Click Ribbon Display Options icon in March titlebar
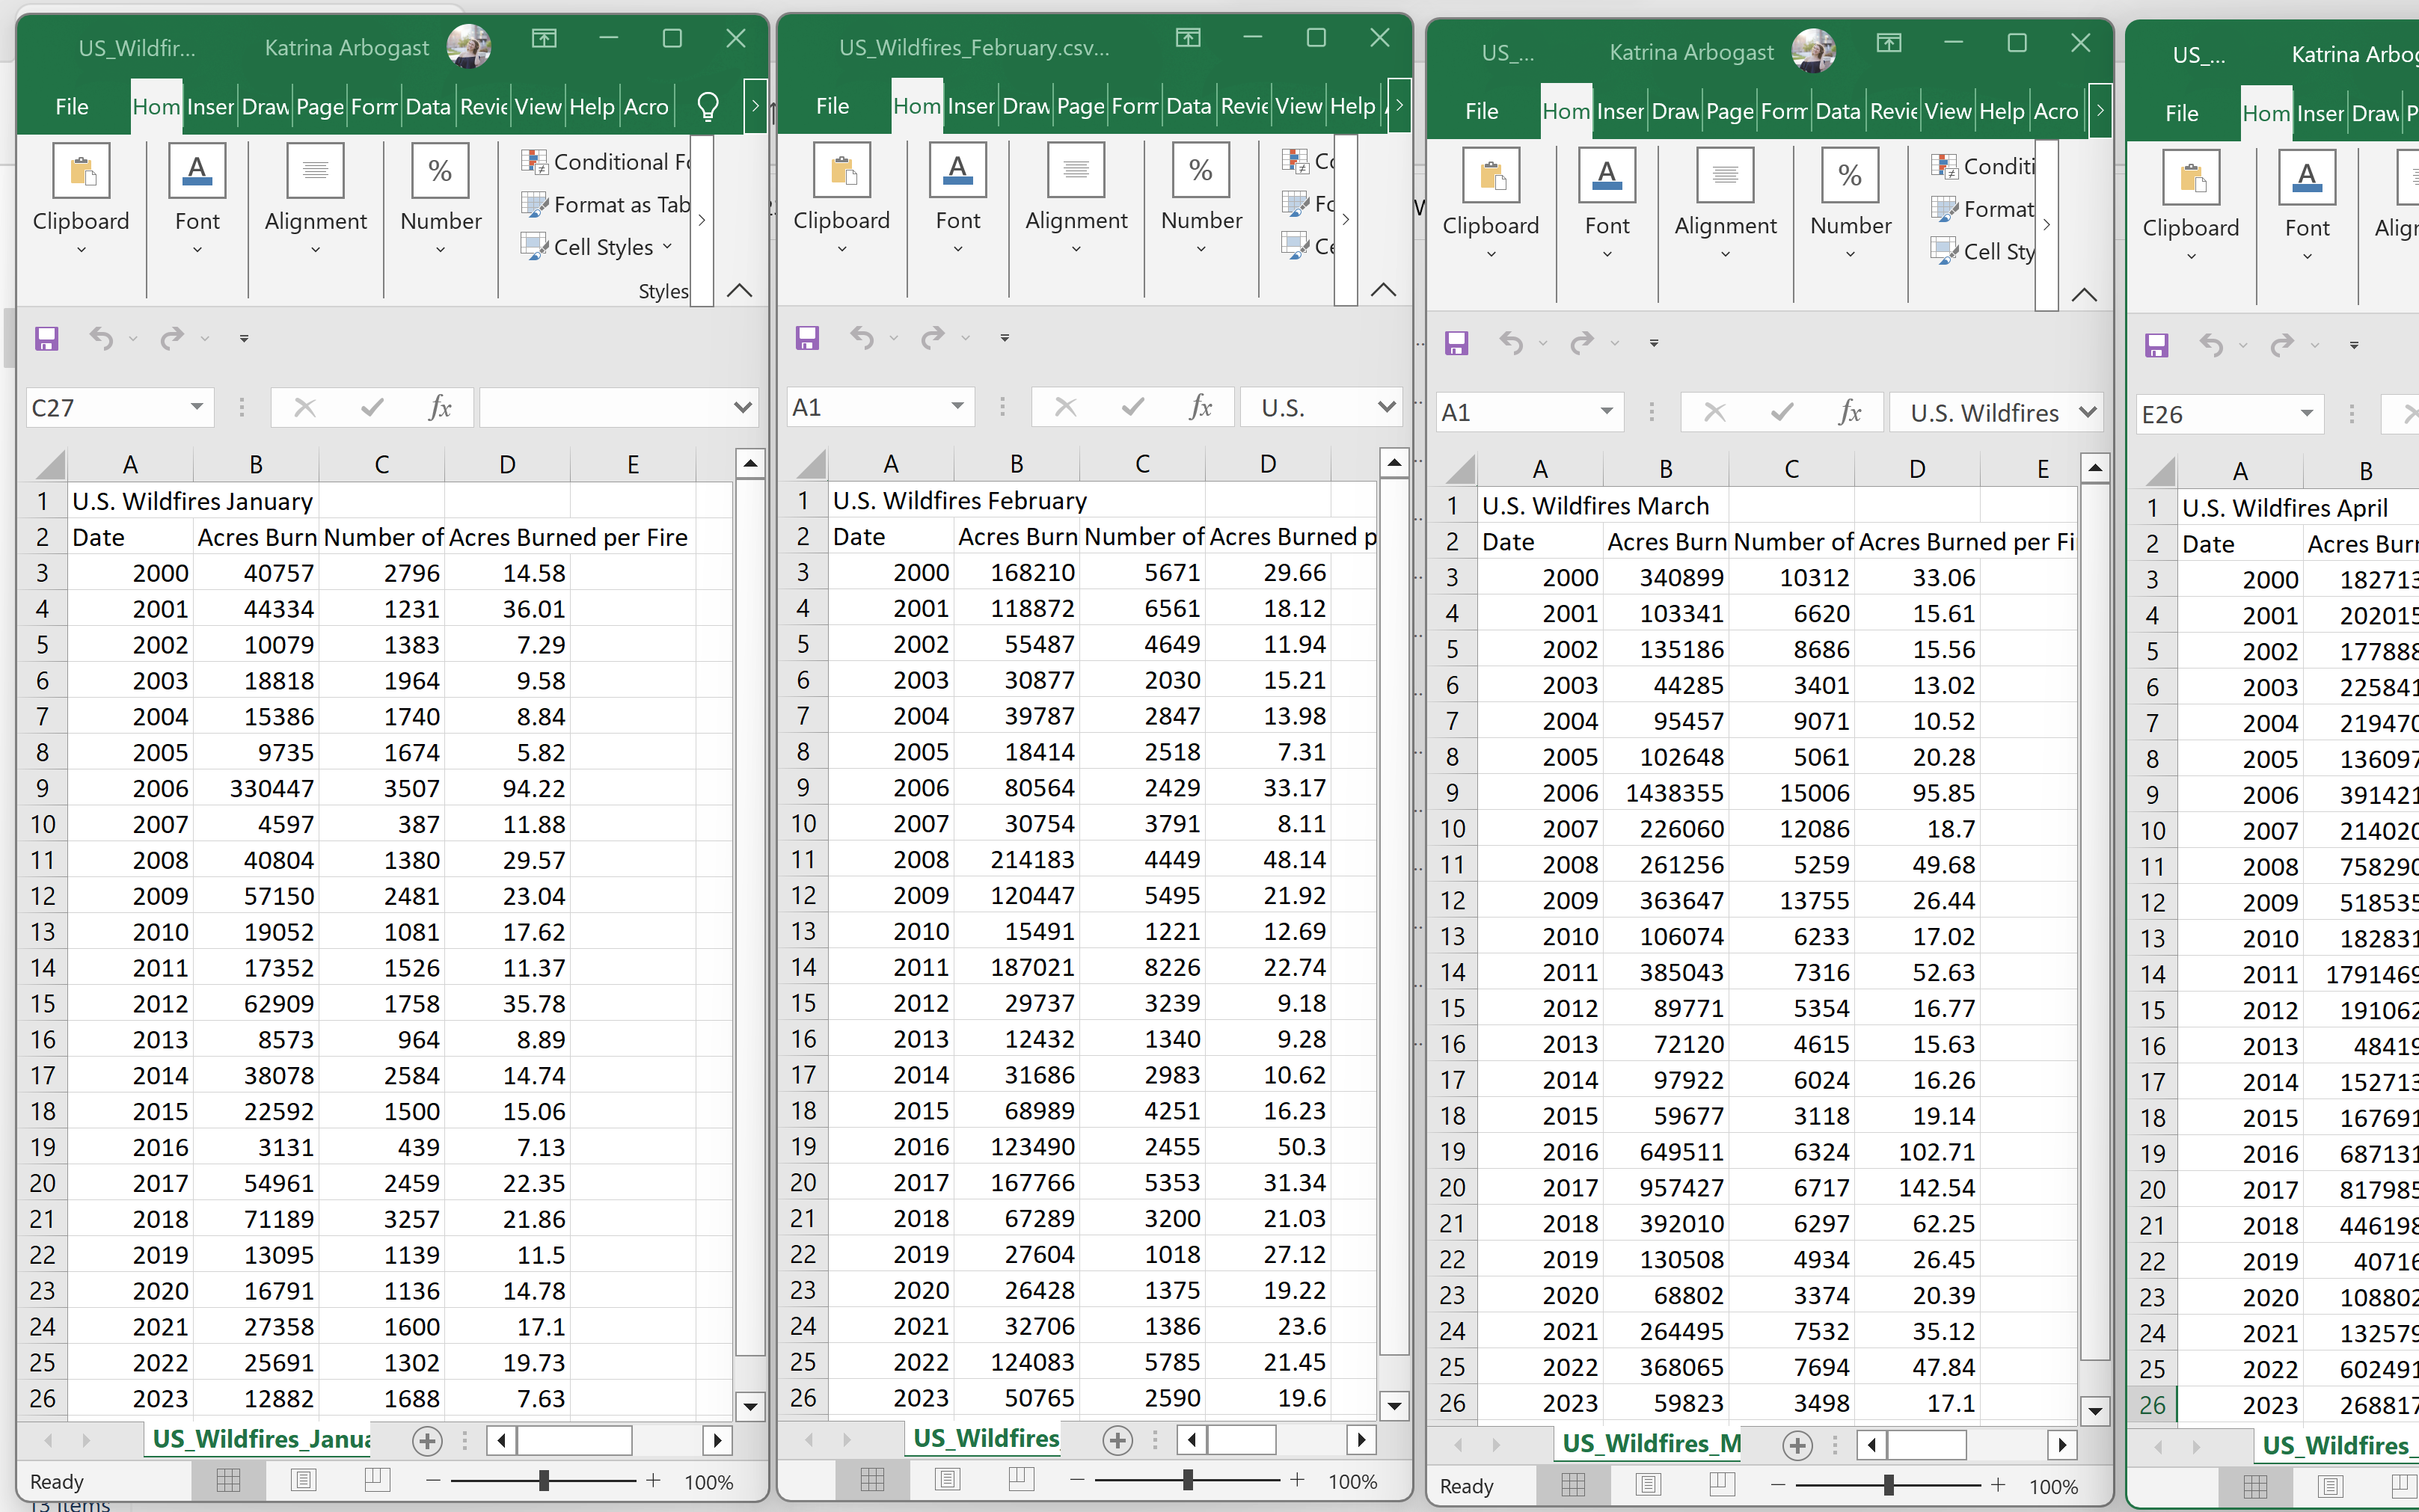2419x1512 pixels. (x=1888, y=43)
